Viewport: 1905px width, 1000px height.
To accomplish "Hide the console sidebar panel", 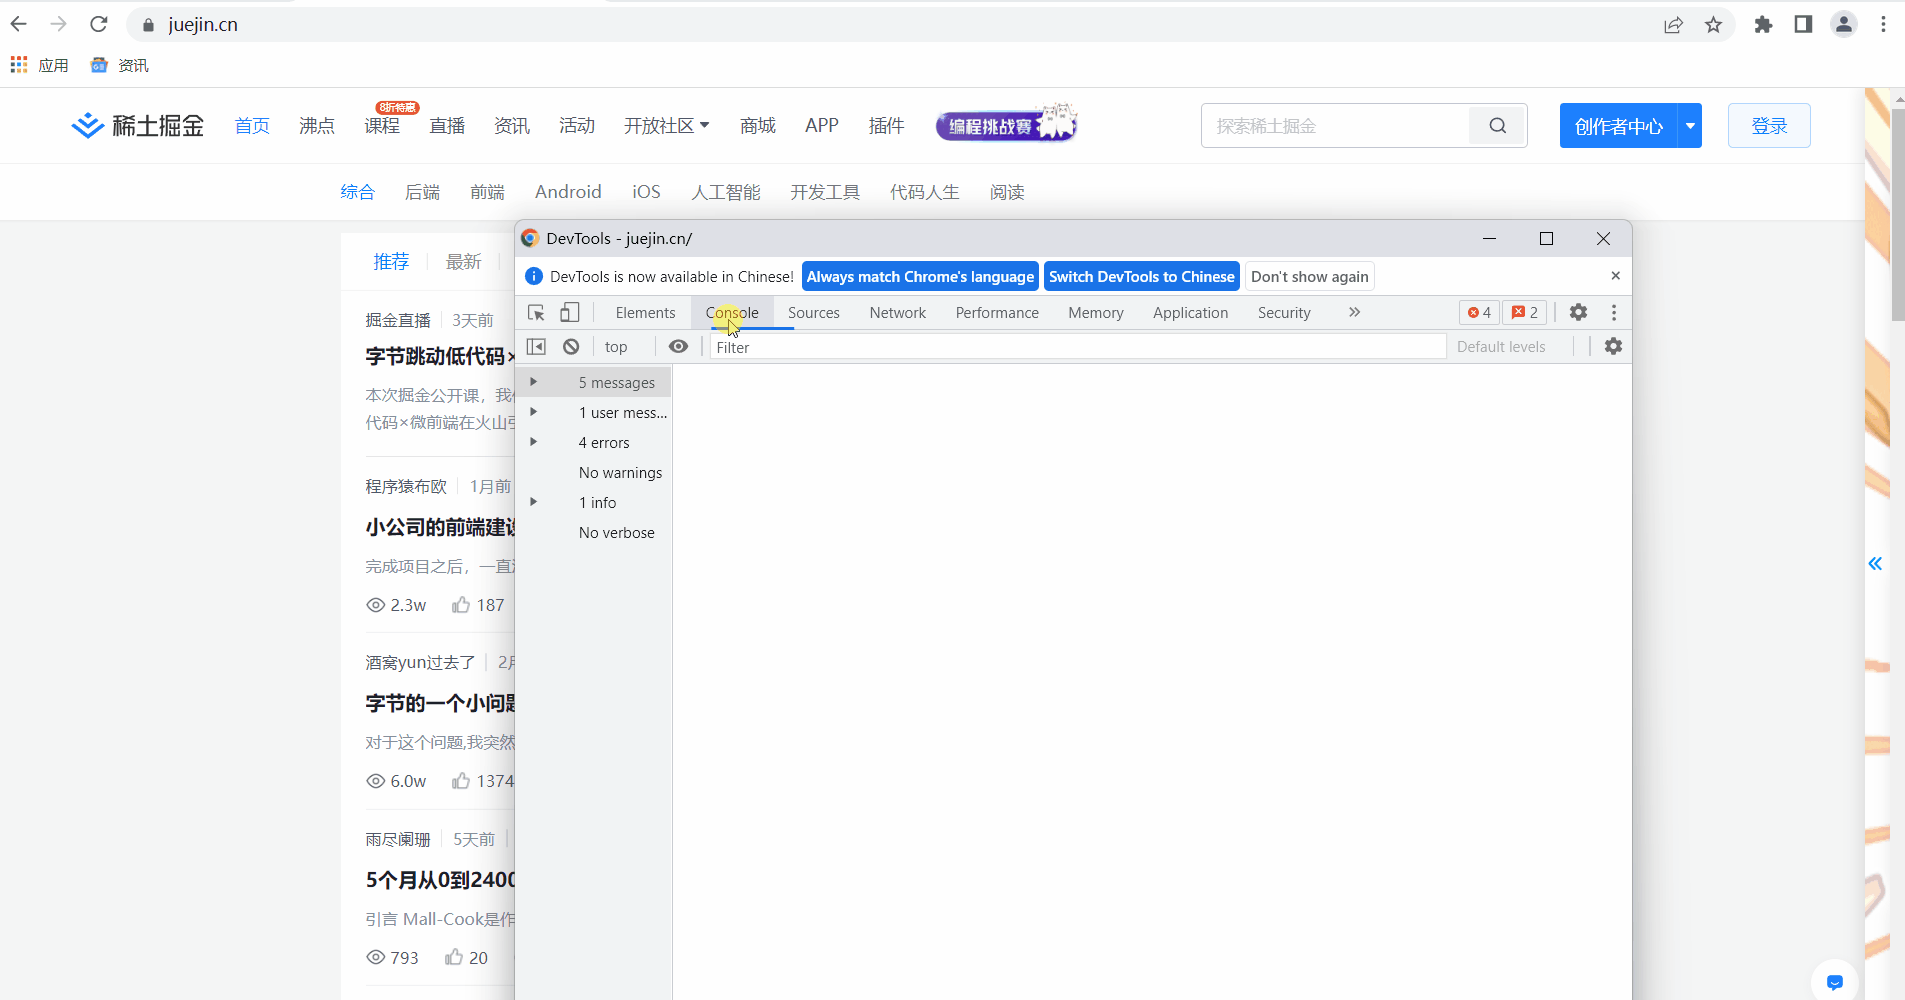I will pyautogui.click(x=536, y=347).
